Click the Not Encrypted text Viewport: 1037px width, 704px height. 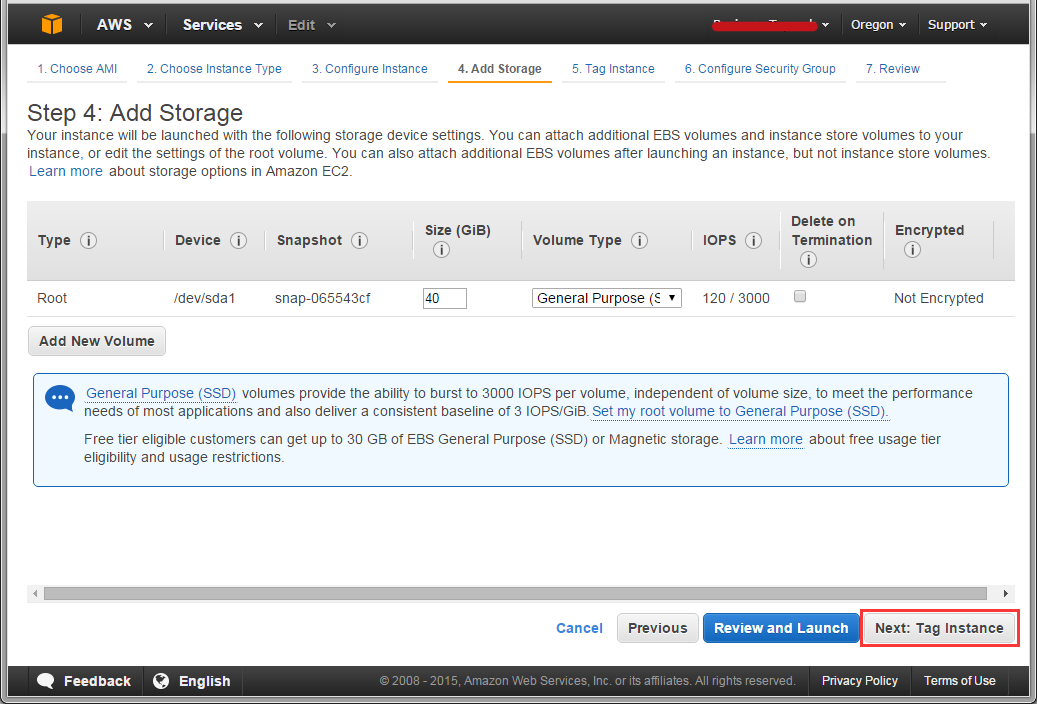coord(938,298)
